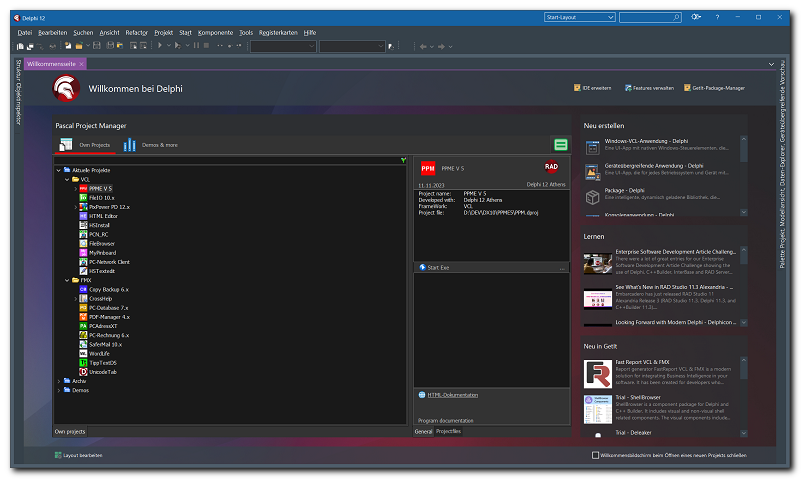Click the back navigation arrow in toolbar
Image resolution: width=801 pixels, height=479 pixels.
423,46
